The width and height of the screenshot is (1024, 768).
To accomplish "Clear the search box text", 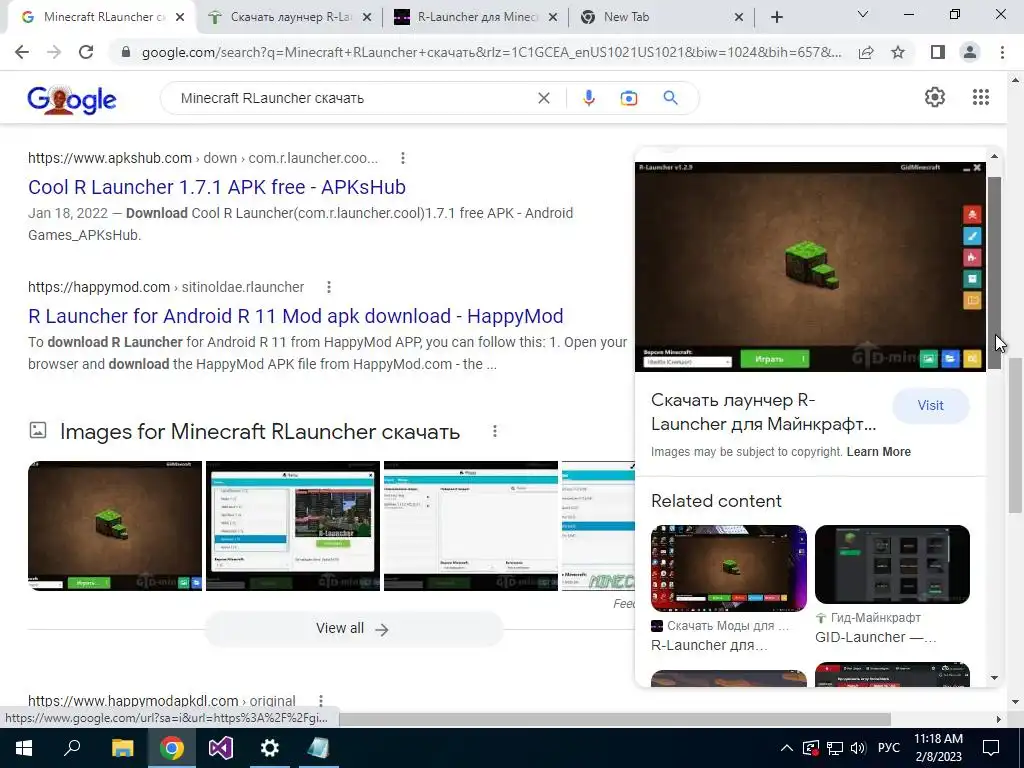I will 543,98.
